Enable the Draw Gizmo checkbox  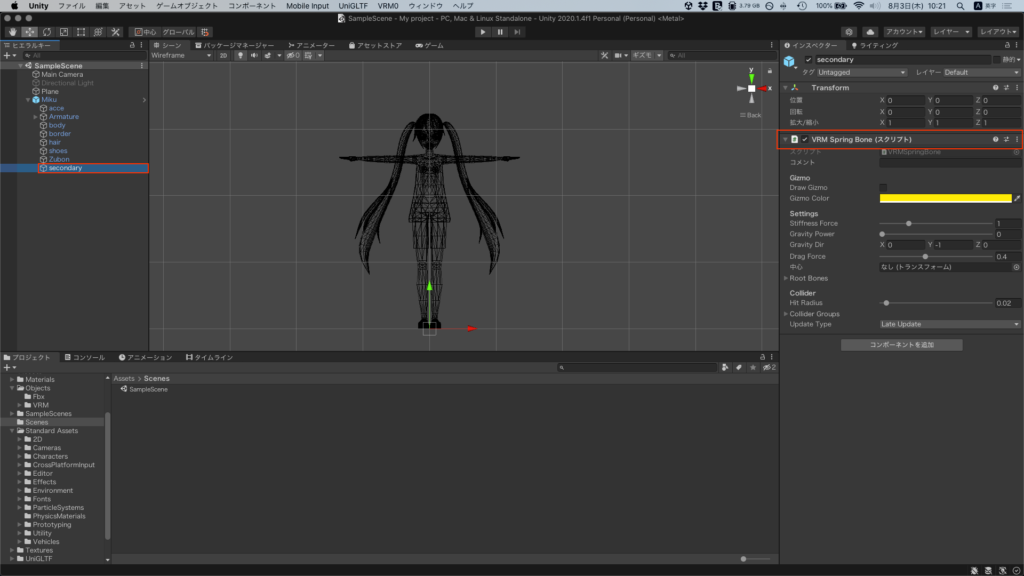883,187
